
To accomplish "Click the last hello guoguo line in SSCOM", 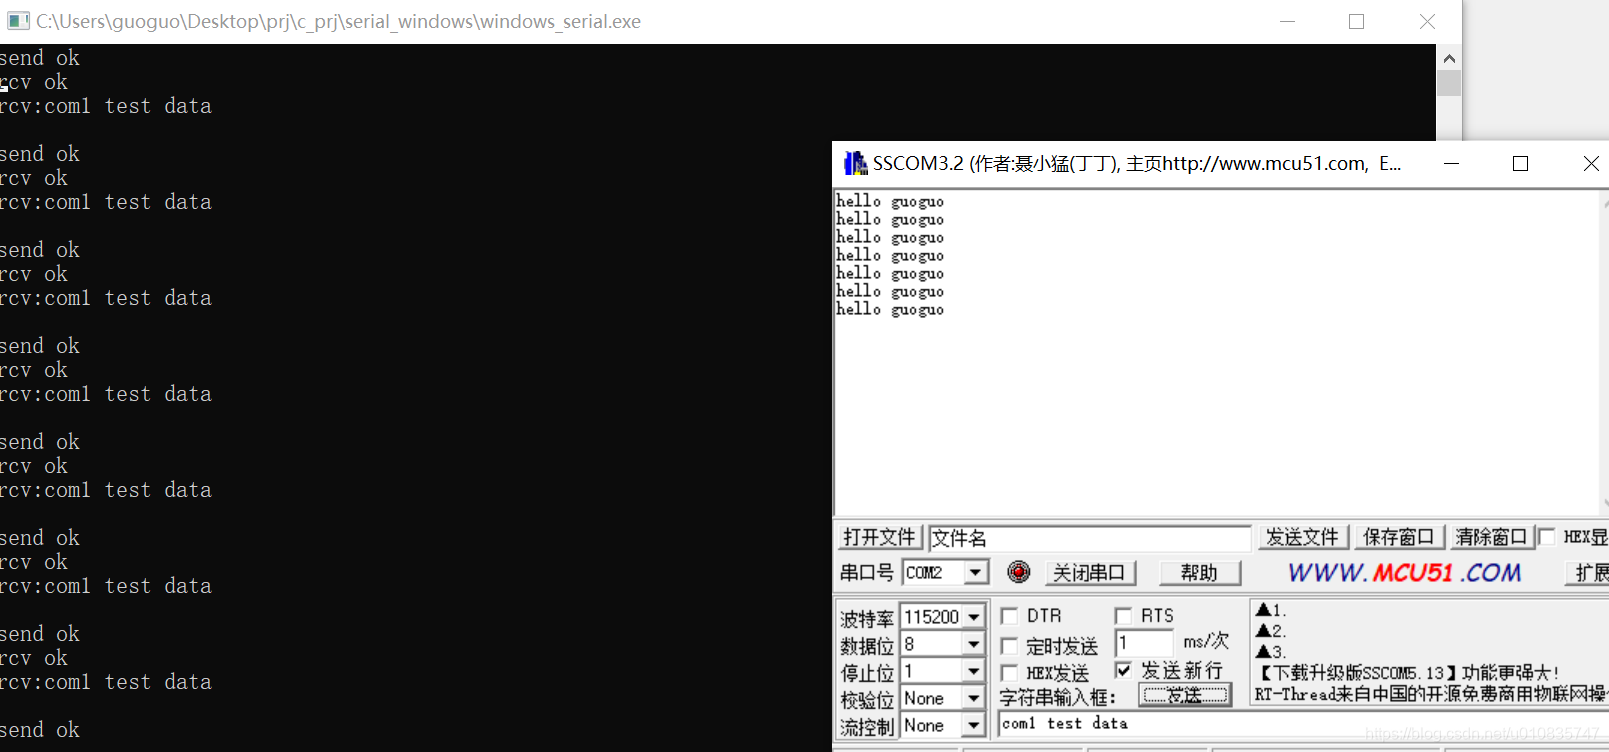I will pyautogui.click(x=890, y=309).
